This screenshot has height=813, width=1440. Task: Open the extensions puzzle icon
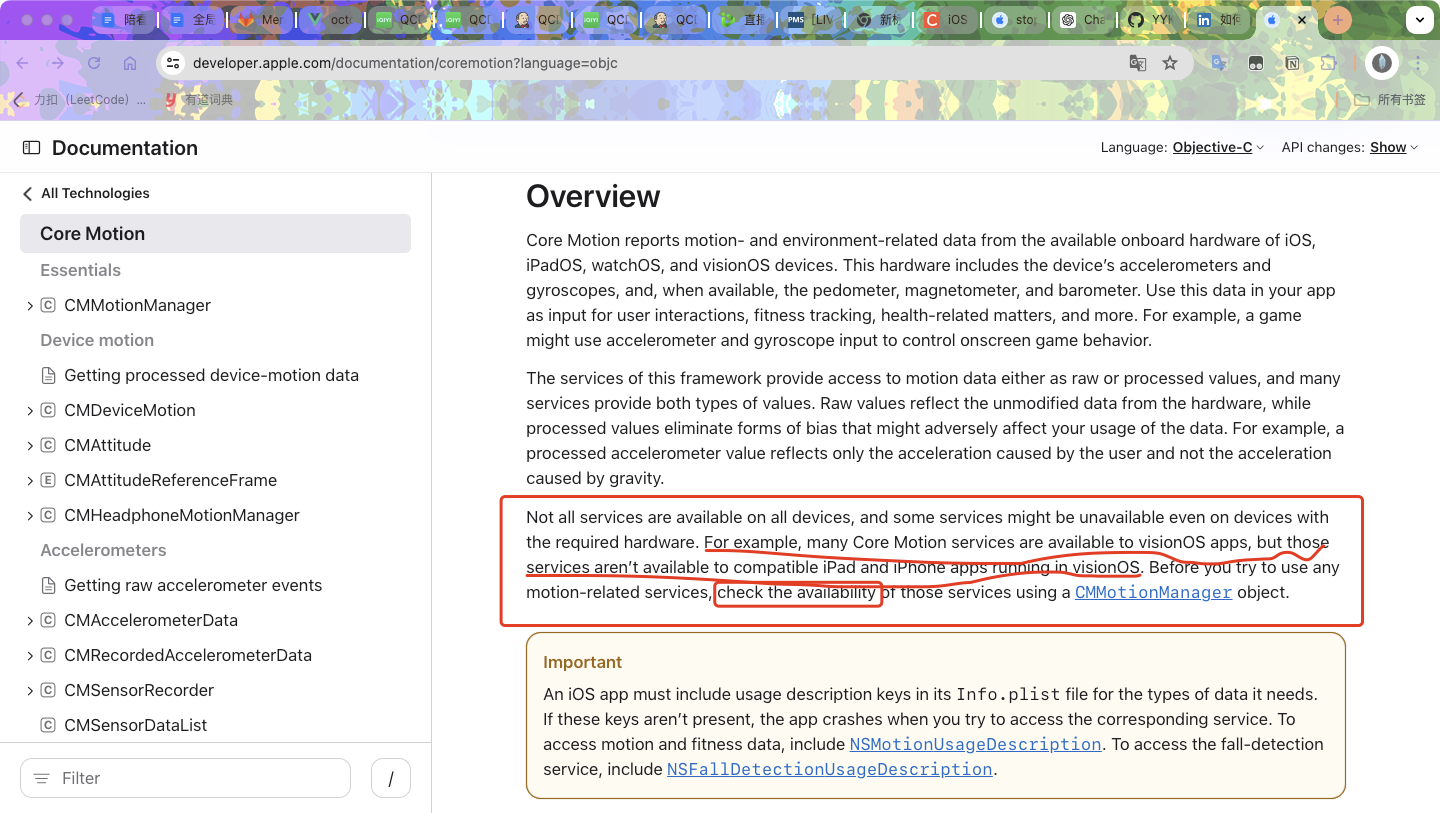coord(1328,63)
